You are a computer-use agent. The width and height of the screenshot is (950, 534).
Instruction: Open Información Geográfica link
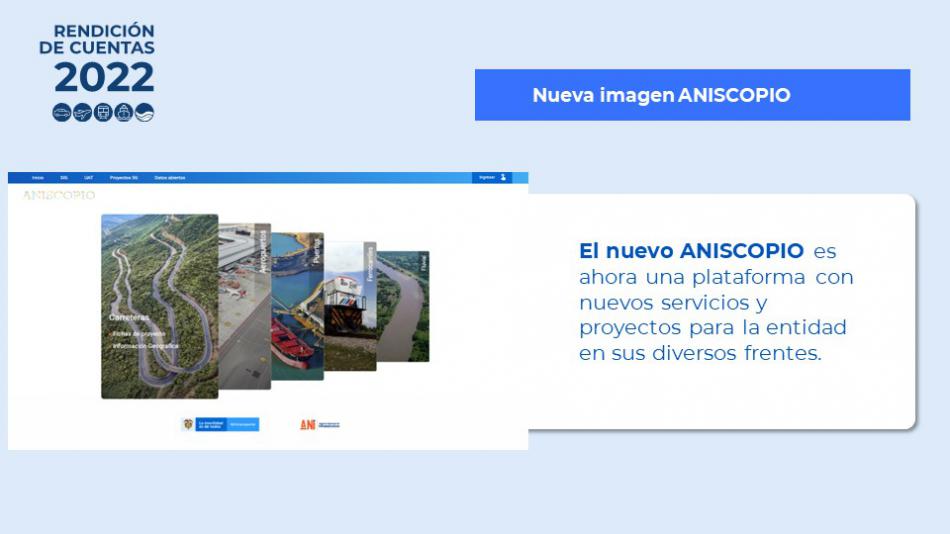tap(145, 345)
